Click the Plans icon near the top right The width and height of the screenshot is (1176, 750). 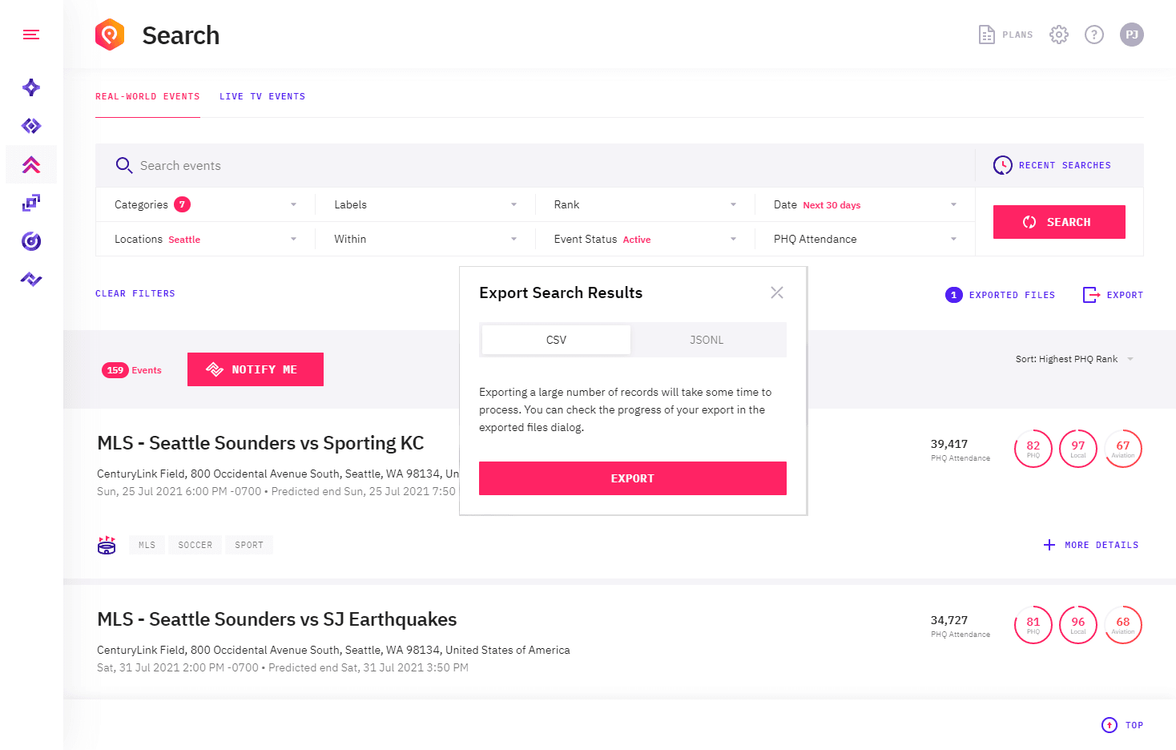click(x=1004, y=33)
